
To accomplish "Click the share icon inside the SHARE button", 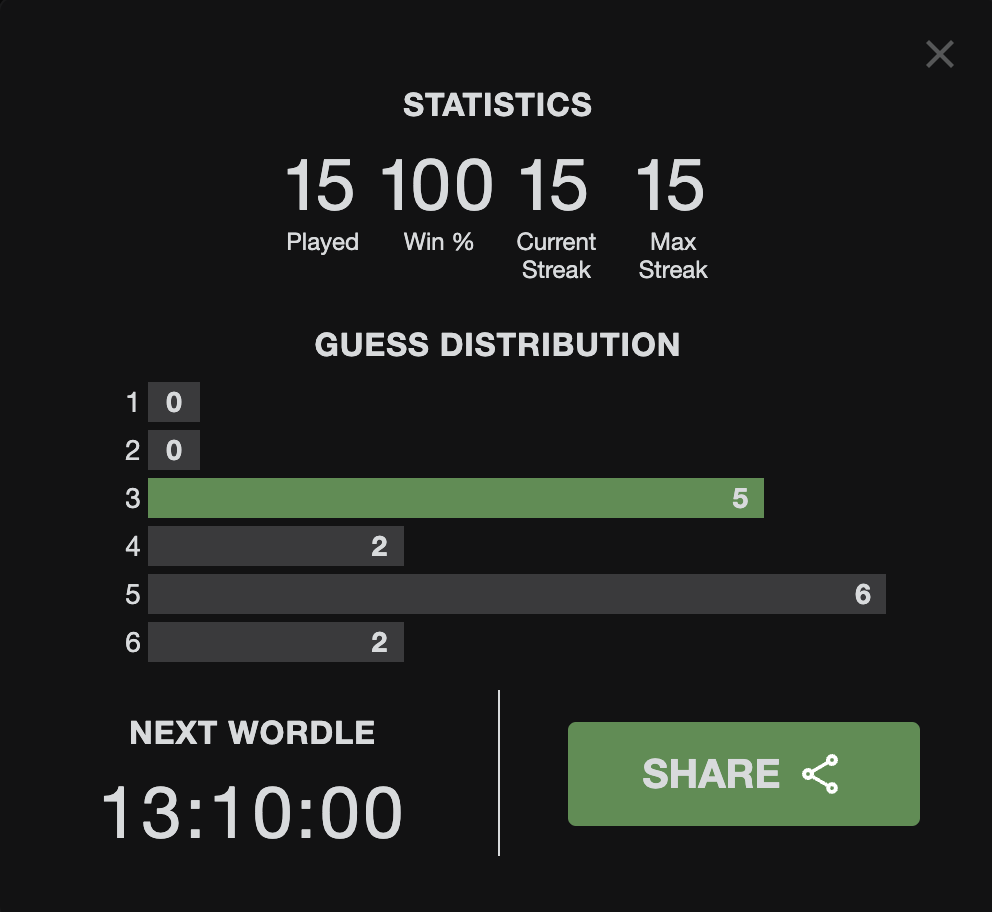I will pyautogui.click(x=820, y=773).
